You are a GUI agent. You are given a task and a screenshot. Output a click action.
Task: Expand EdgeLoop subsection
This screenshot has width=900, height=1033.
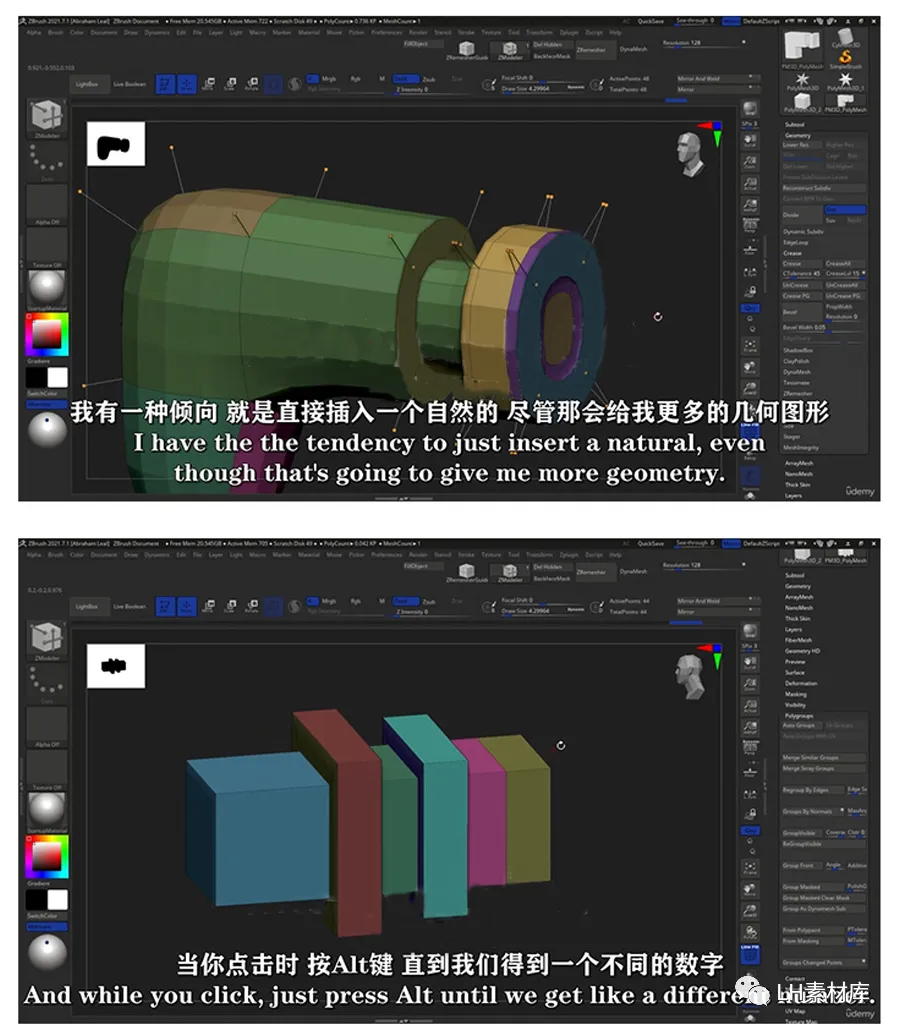click(796, 242)
